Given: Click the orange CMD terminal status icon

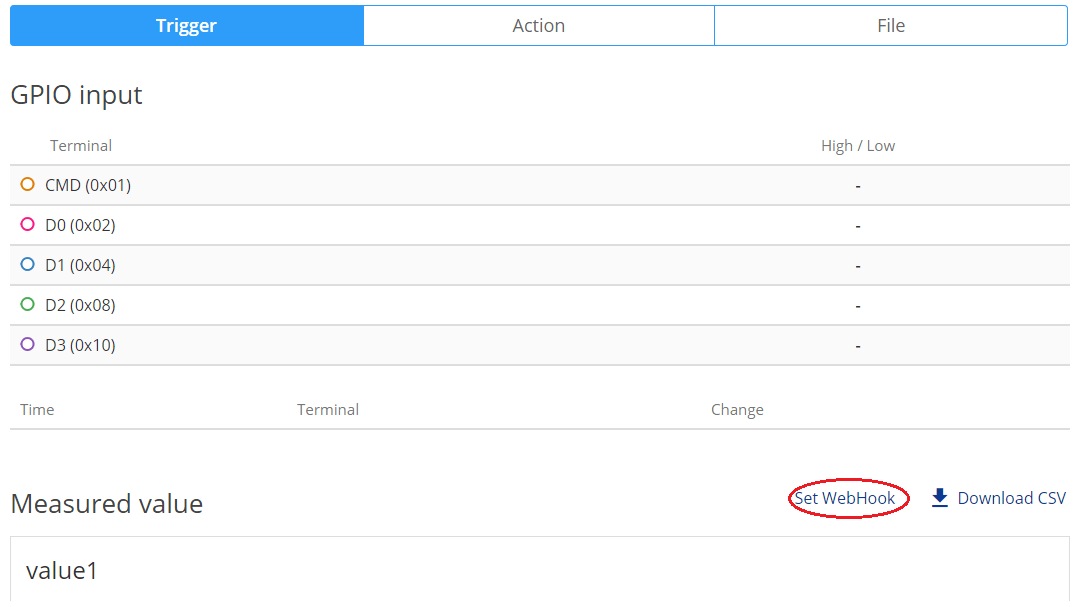Looking at the screenshot, I should click(x=27, y=185).
